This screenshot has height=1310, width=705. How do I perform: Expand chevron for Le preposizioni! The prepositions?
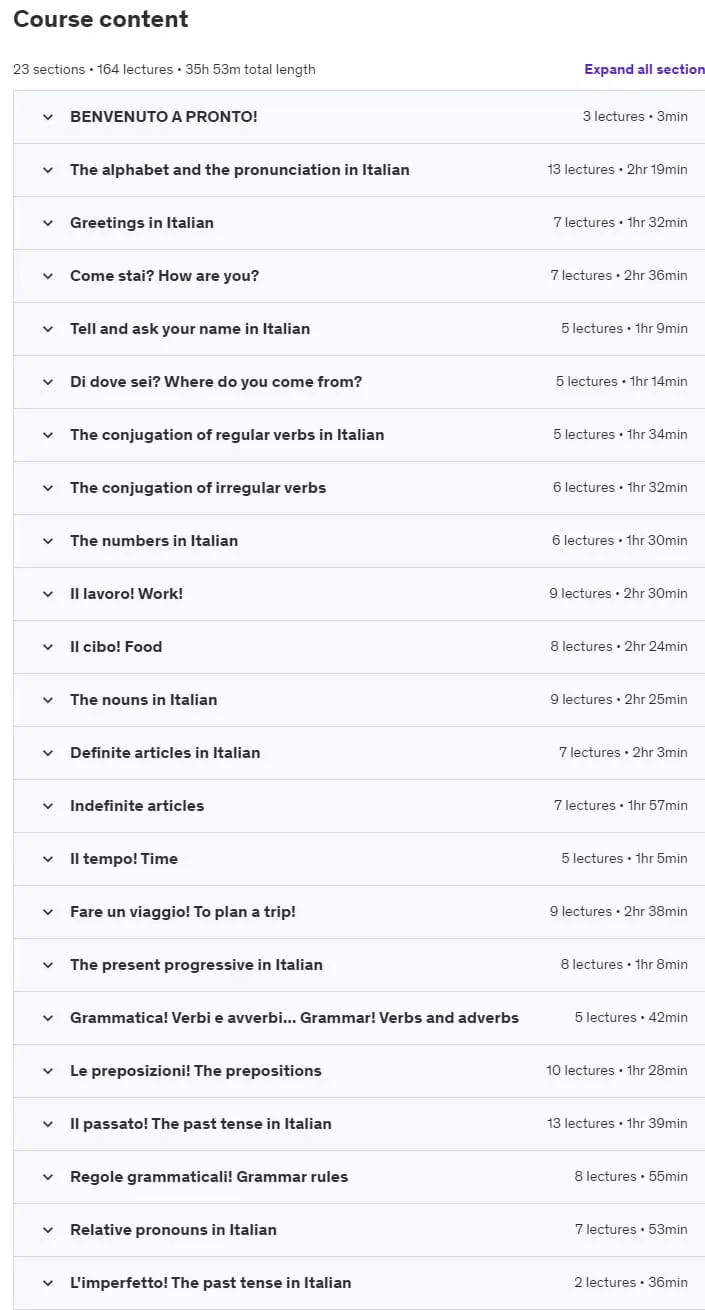point(47,1071)
